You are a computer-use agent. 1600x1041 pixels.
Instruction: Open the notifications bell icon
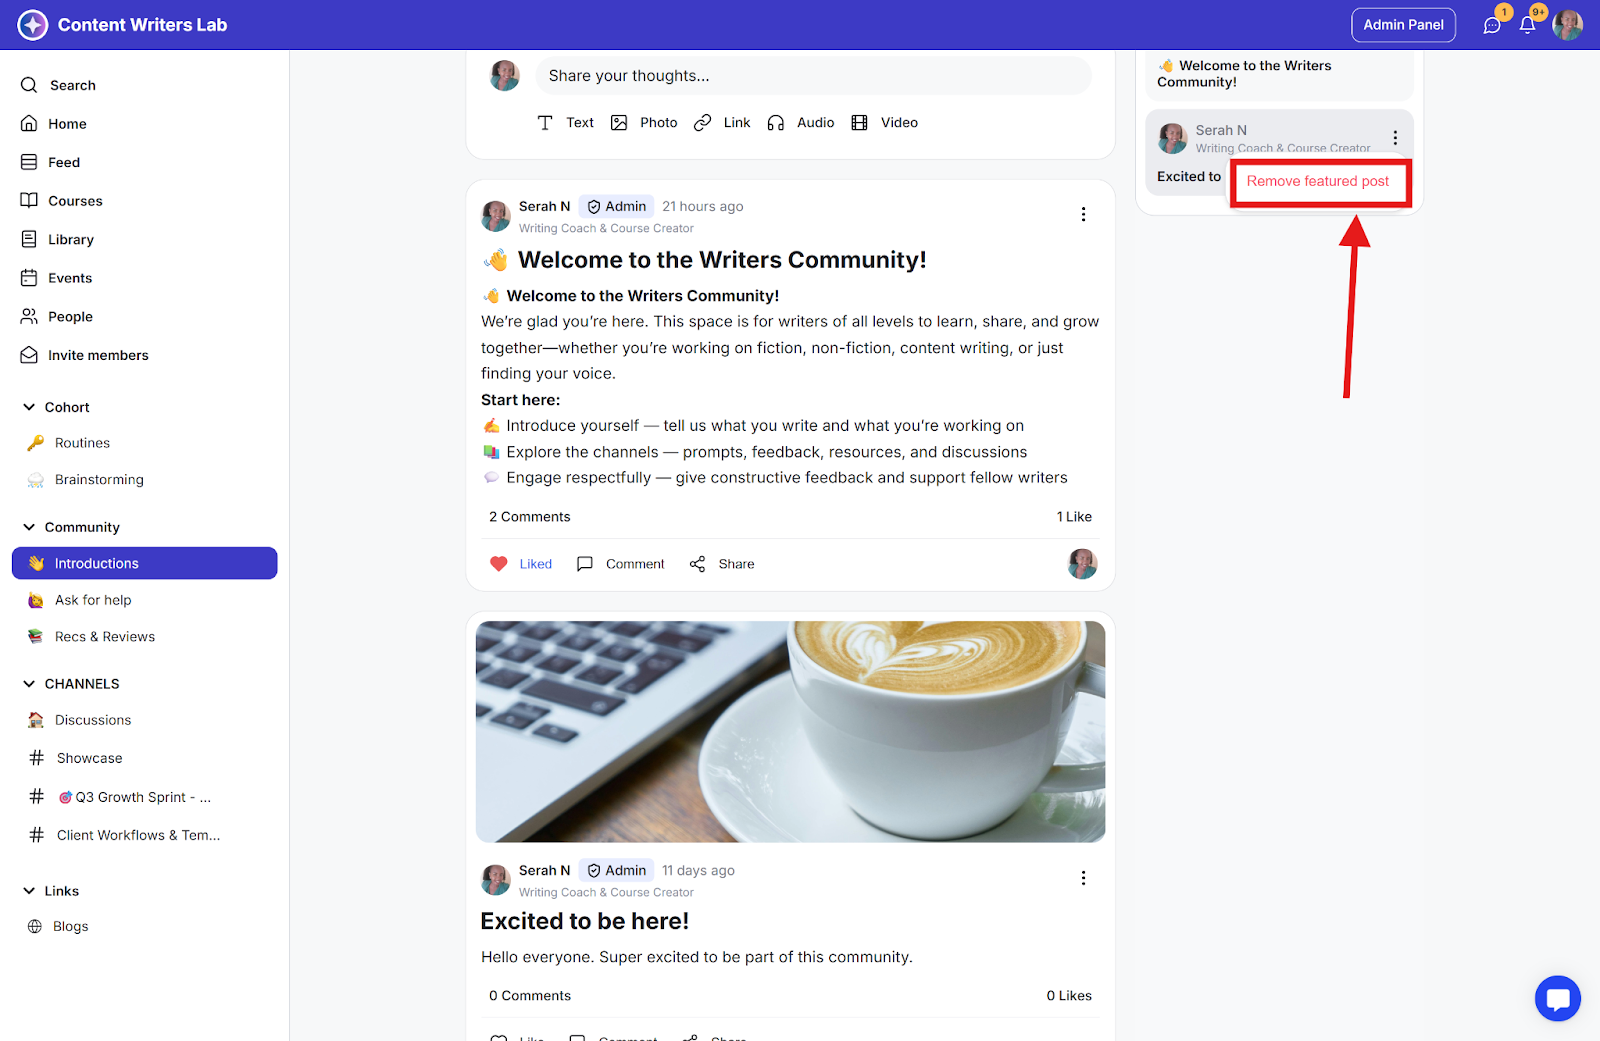tap(1527, 25)
